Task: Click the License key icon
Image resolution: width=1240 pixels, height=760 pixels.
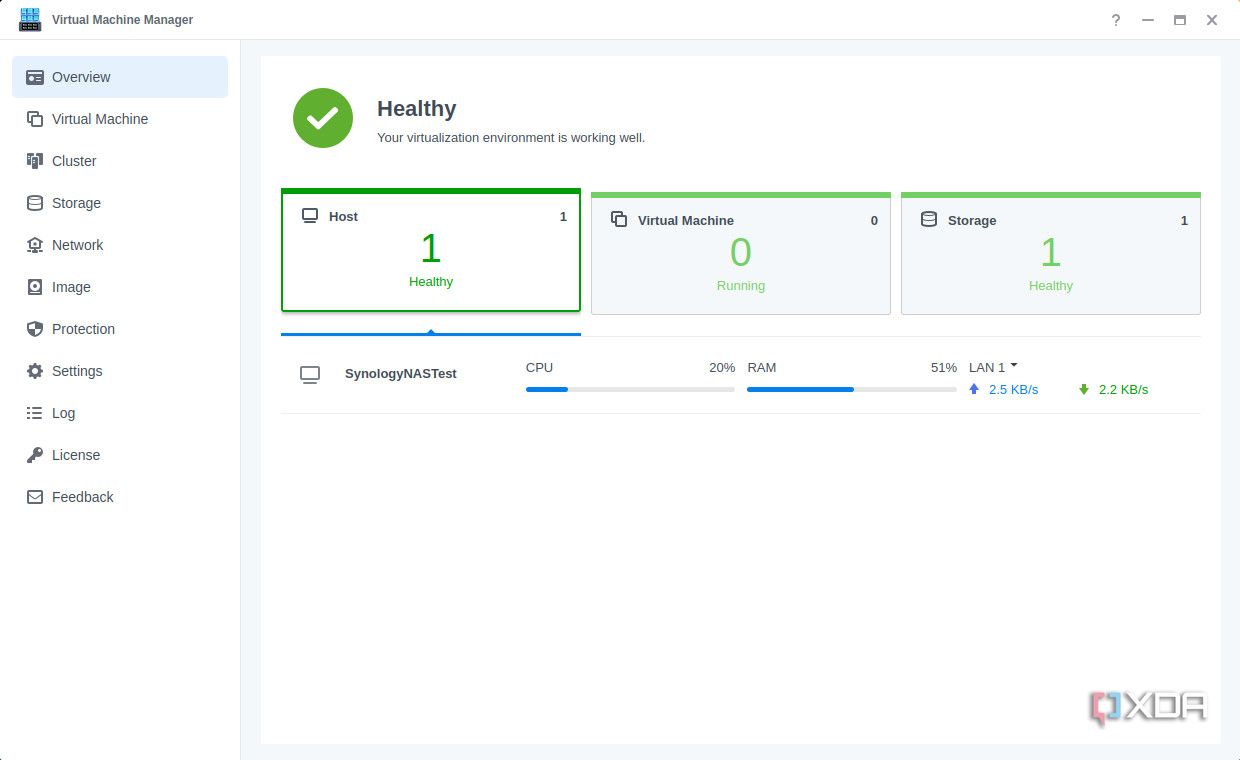Action: (x=34, y=455)
